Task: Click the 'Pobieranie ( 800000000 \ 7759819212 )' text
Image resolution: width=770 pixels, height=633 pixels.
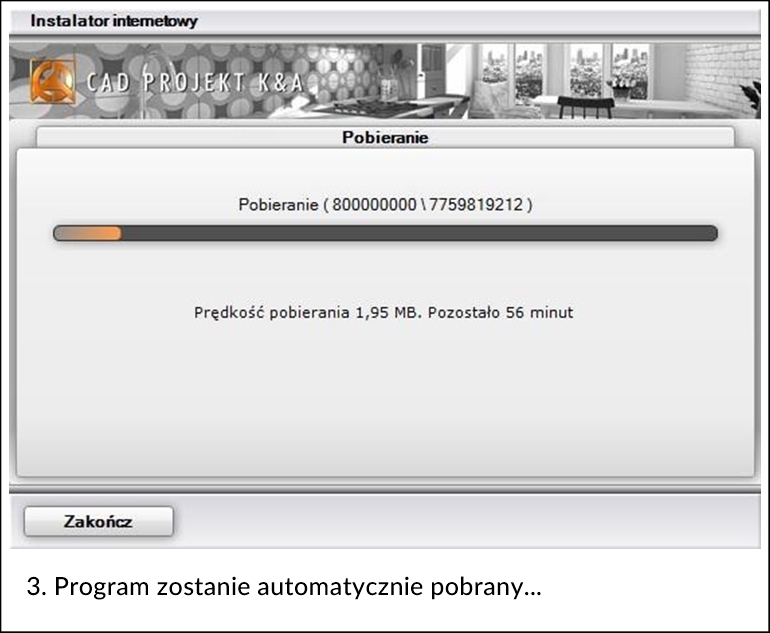Action: (385, 204)
